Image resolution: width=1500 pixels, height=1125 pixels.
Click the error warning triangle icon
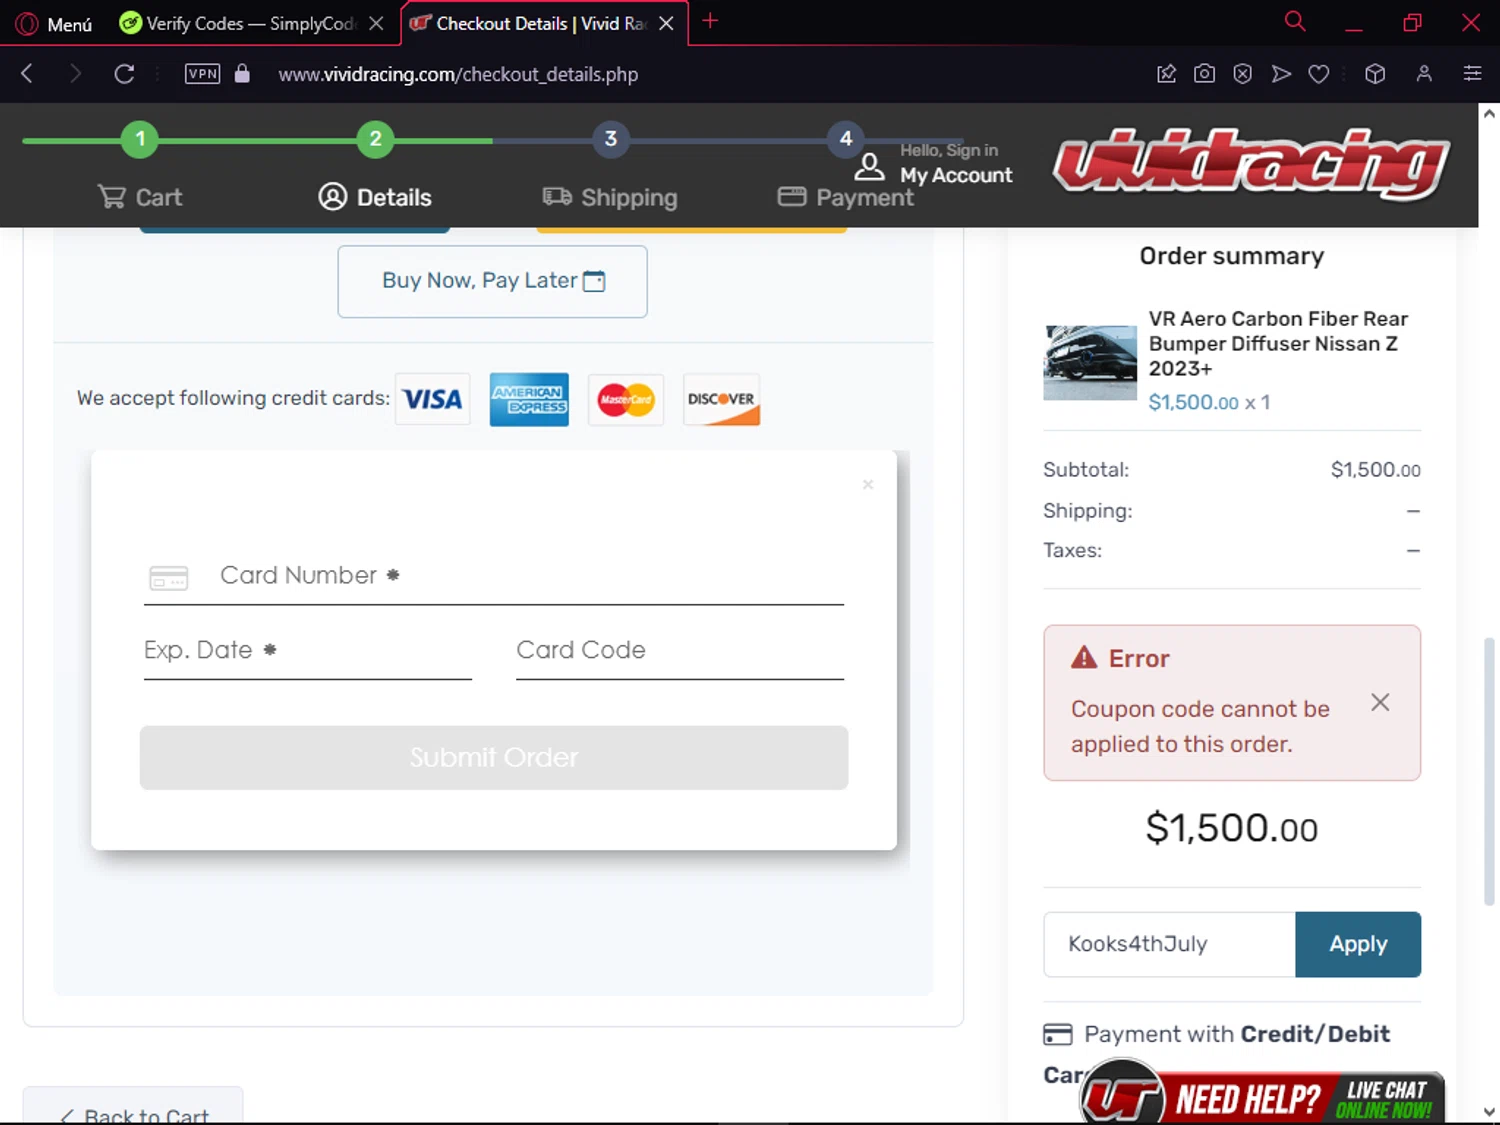1084,658
